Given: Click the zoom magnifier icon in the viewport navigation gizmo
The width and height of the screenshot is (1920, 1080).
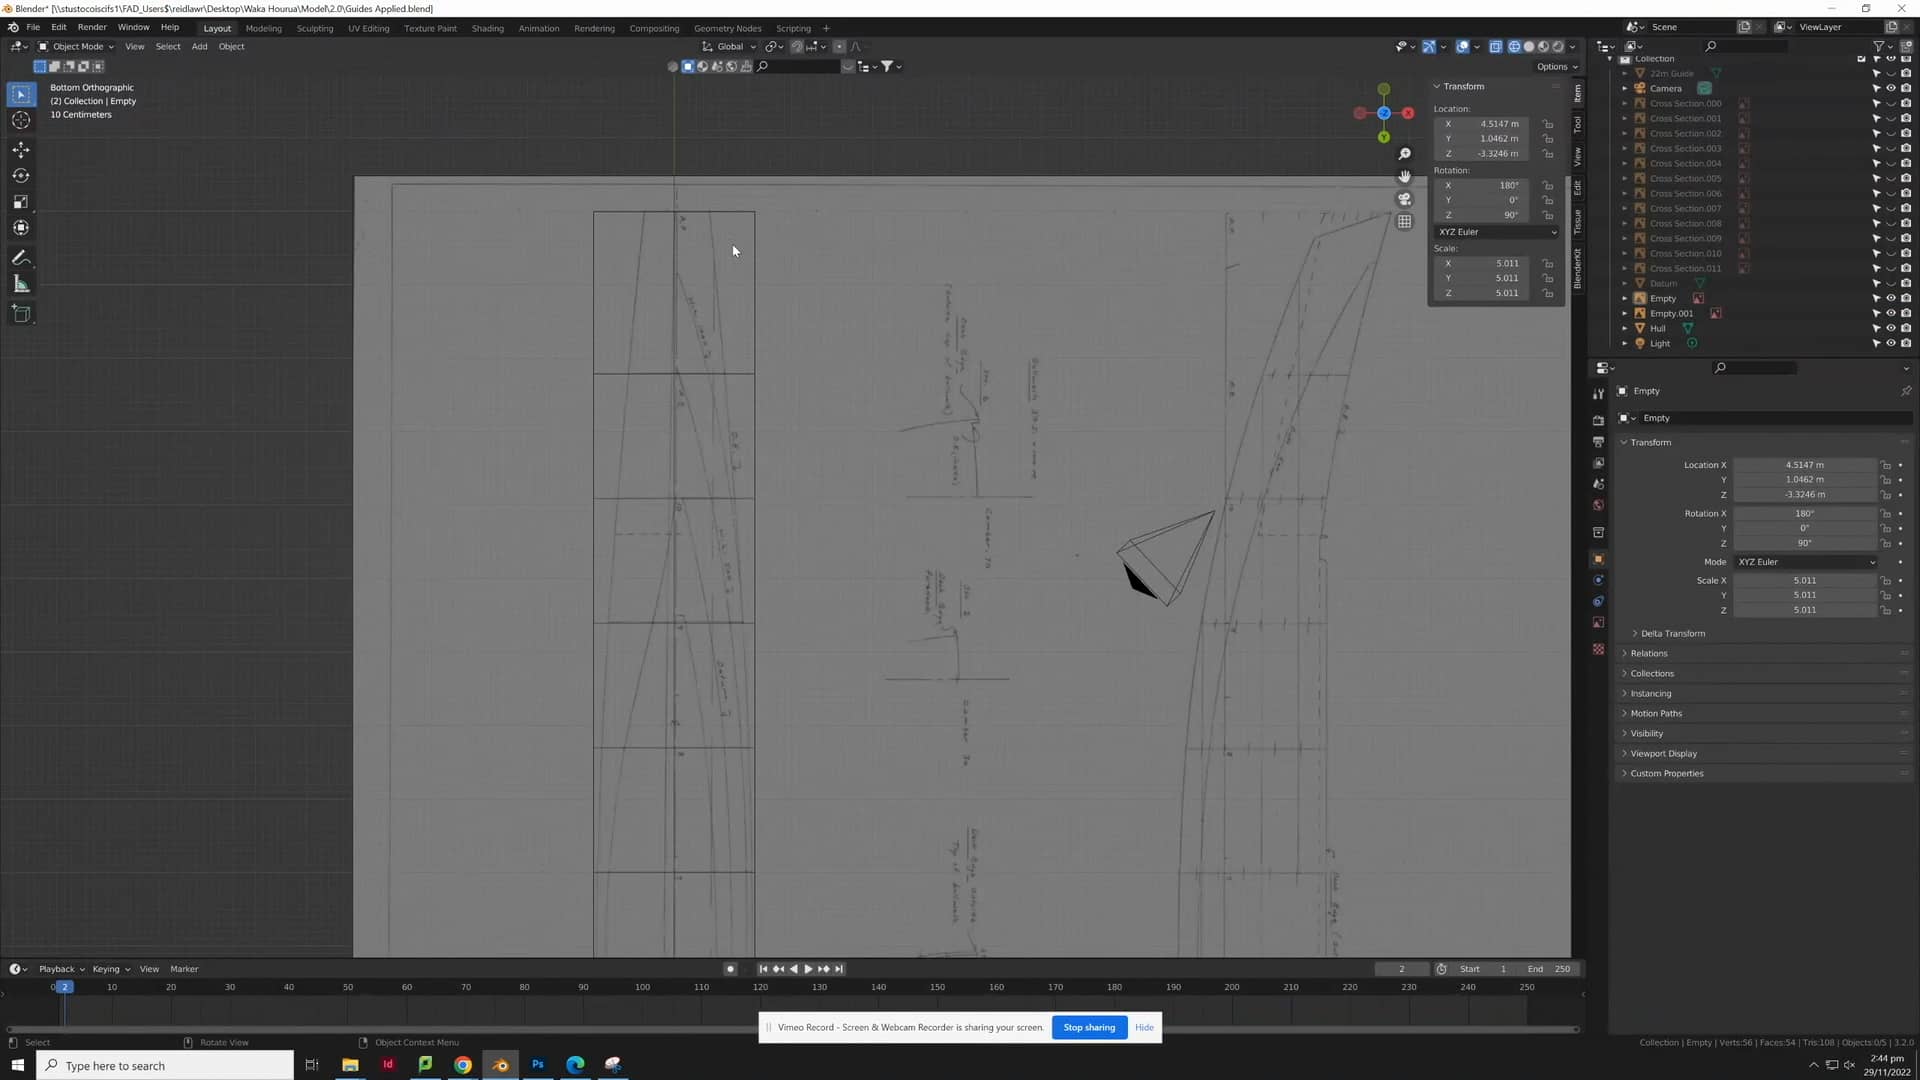Looking at the screenshot, I should coord(1404,152).
